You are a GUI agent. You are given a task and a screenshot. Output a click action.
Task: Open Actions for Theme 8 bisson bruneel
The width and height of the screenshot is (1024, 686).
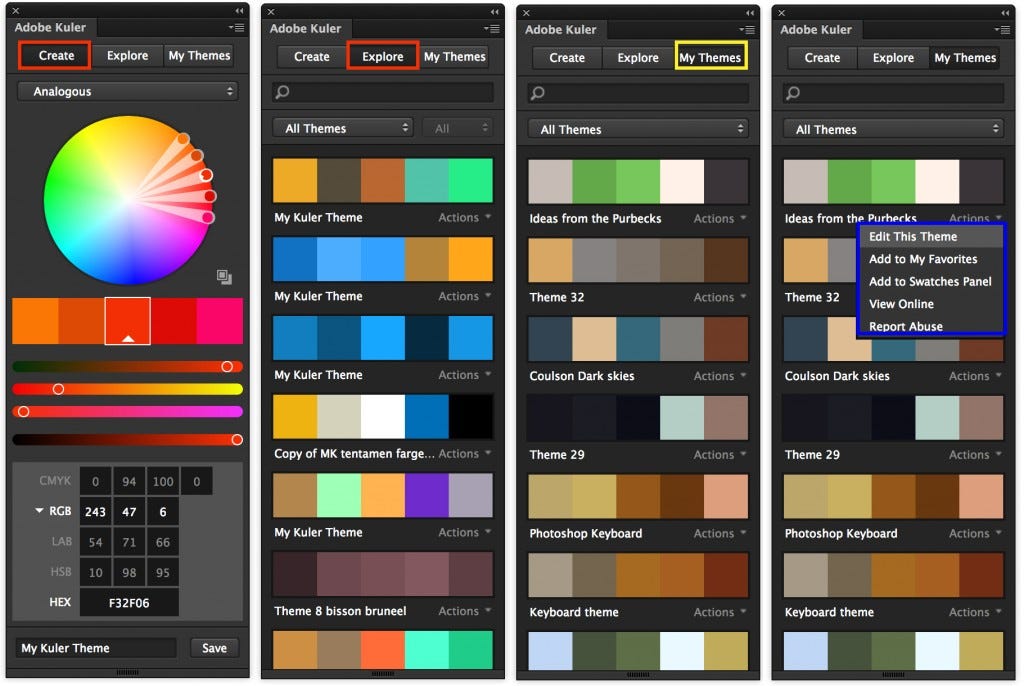[465, 611]
